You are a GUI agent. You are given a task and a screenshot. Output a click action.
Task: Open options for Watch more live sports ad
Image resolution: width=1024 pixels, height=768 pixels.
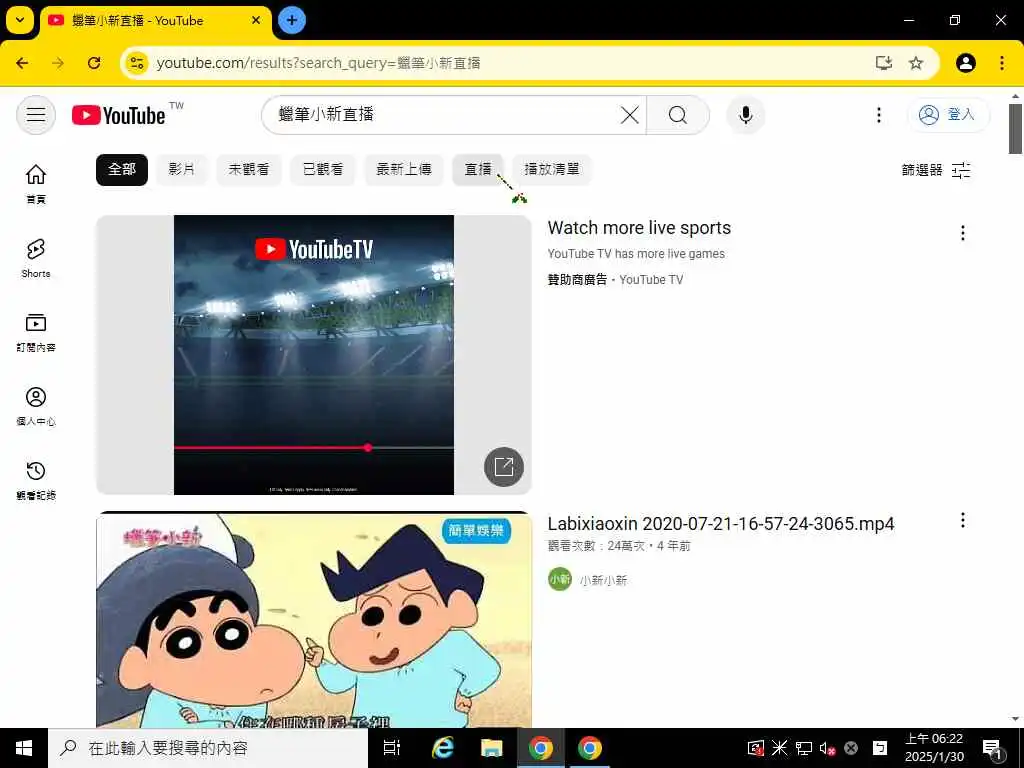pyautogui.click(x=963, y=233)
